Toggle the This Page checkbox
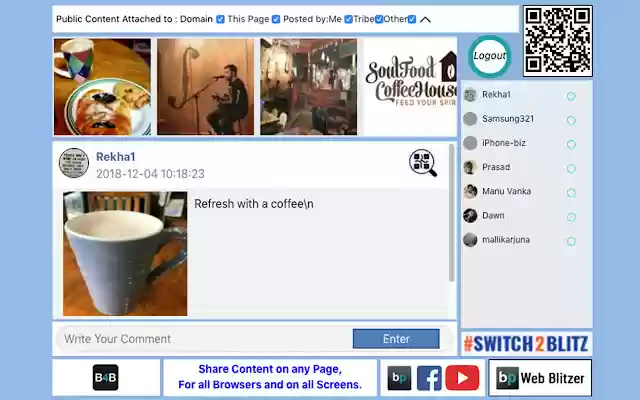The height and width of the screenshot is (400, 640). point(276,19)
